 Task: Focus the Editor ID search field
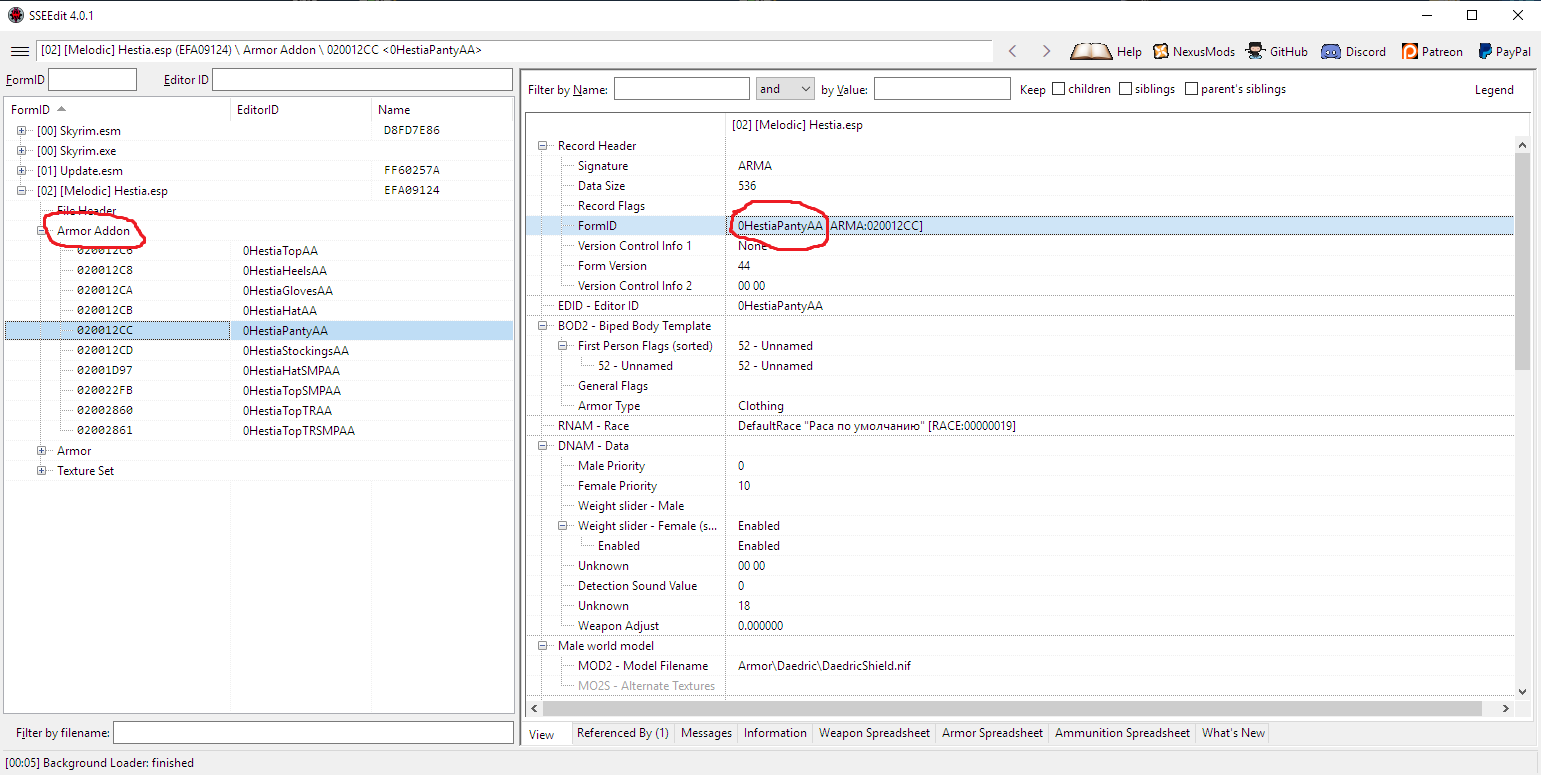point(362,80)
